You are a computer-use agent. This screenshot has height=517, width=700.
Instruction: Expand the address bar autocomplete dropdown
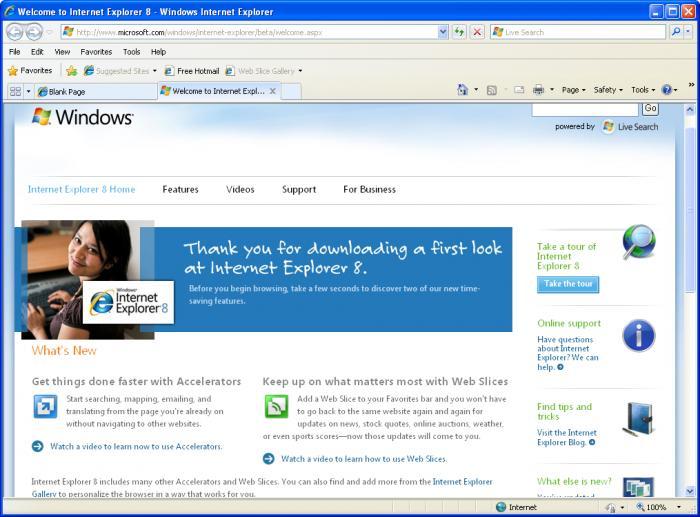click(443, 32)
